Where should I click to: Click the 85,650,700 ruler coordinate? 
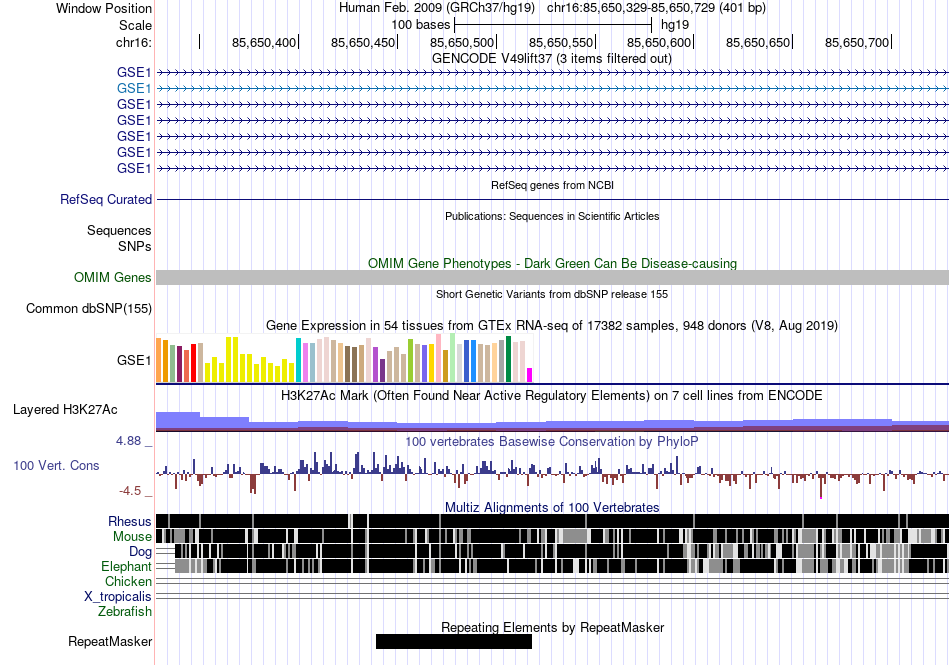[857, 42]
